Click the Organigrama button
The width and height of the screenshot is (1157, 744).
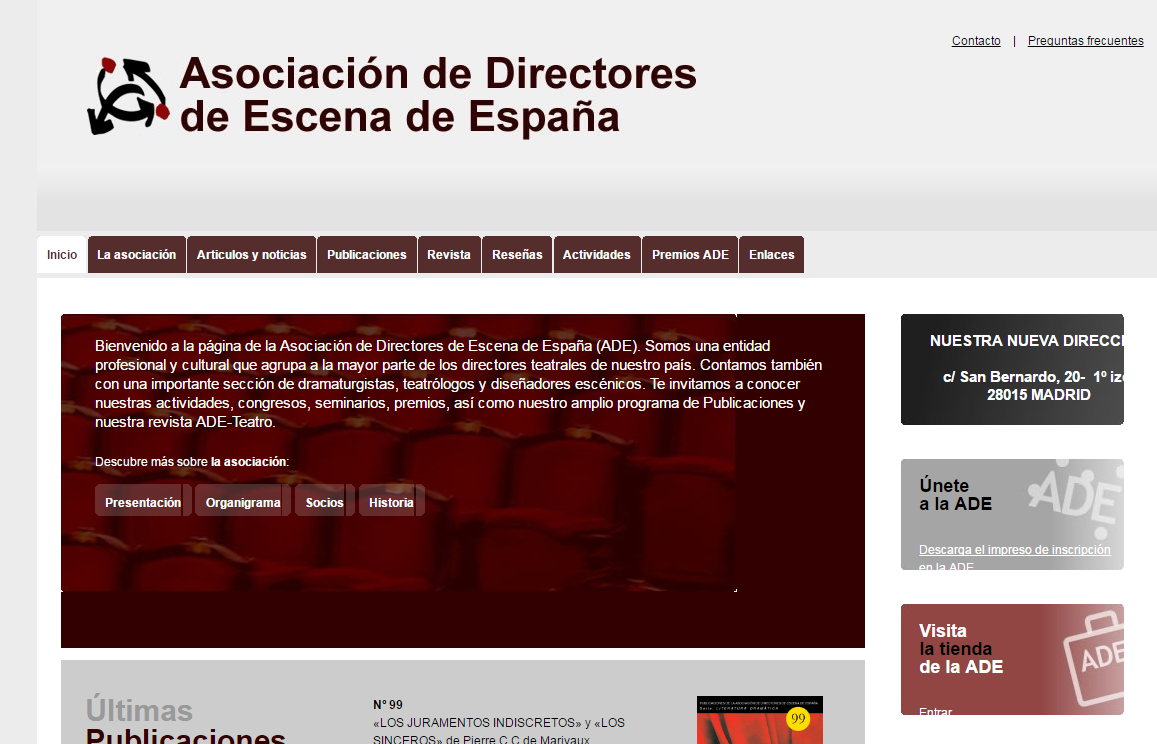(x=243, y=502)
